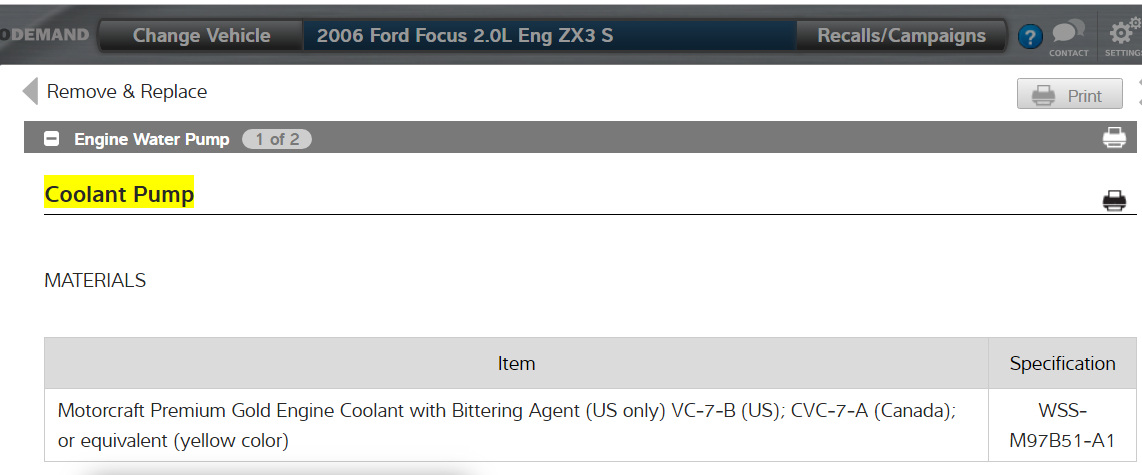Select the 2006 Ford Focus vehicle title

click(465, 36)
